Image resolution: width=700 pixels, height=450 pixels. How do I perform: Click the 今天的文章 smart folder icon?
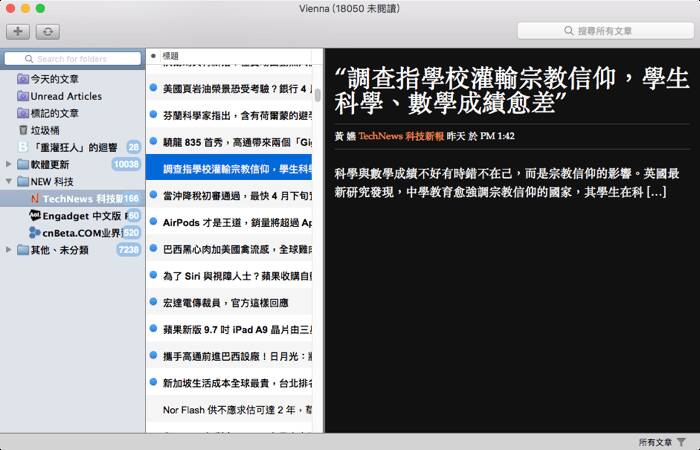[23, 79]
